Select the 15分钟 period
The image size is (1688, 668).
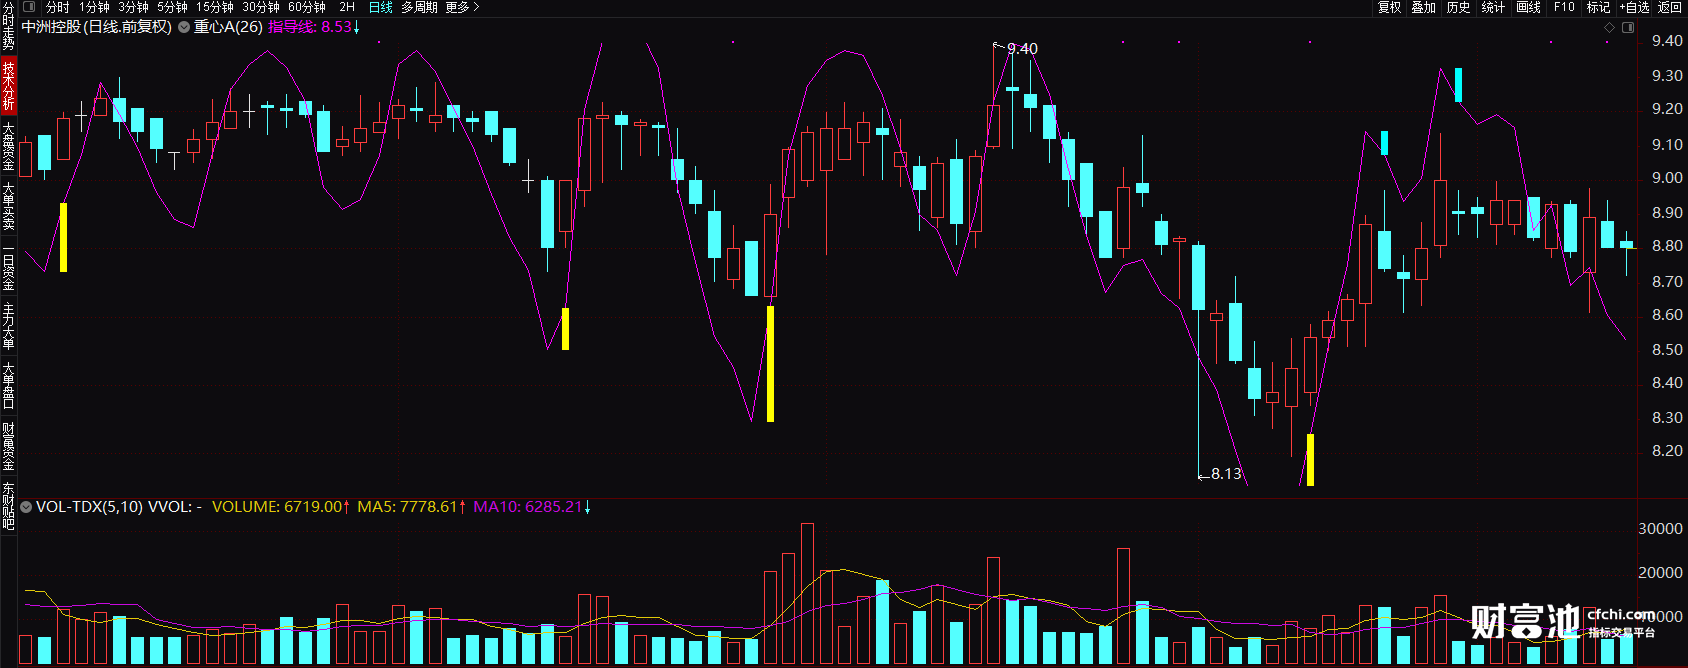click(214, 7)
